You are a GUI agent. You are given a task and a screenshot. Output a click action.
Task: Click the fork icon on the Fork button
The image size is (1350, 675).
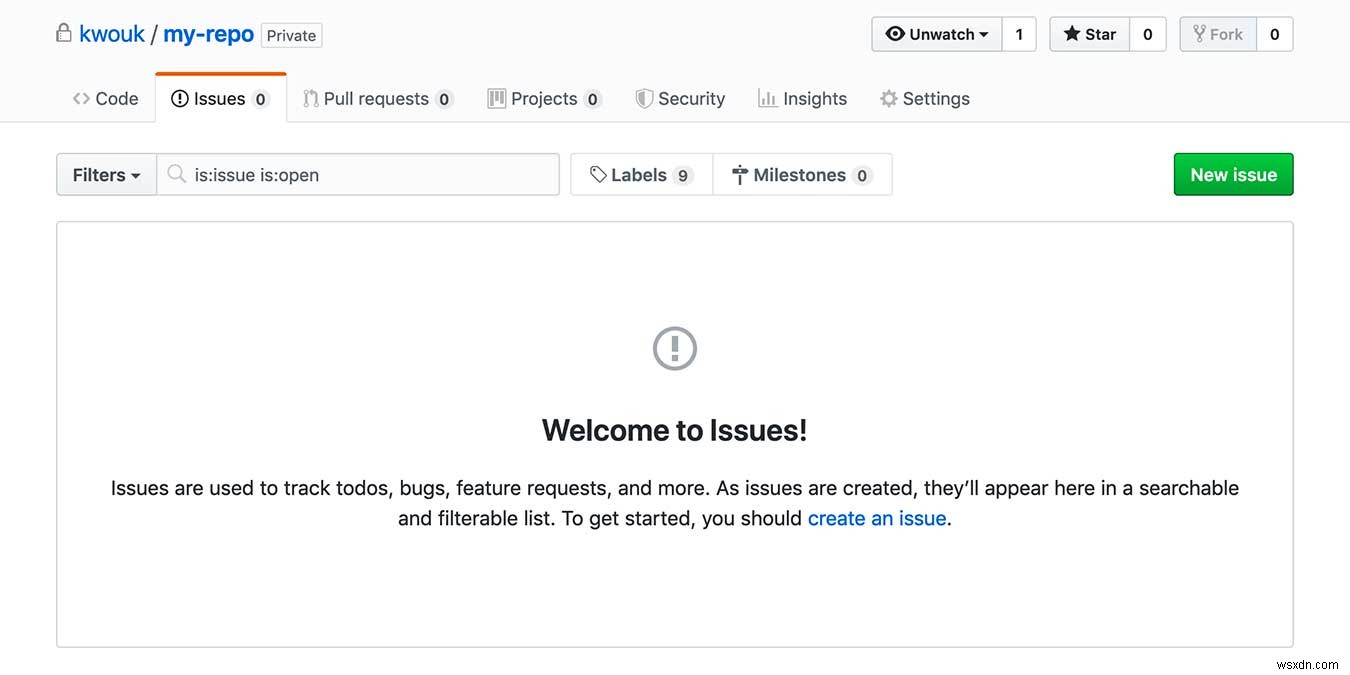click(1199, 33)
